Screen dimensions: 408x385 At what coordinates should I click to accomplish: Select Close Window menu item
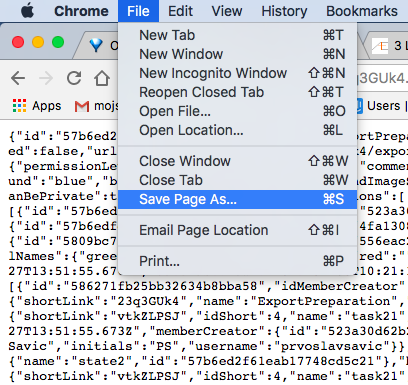pos(237,161)
